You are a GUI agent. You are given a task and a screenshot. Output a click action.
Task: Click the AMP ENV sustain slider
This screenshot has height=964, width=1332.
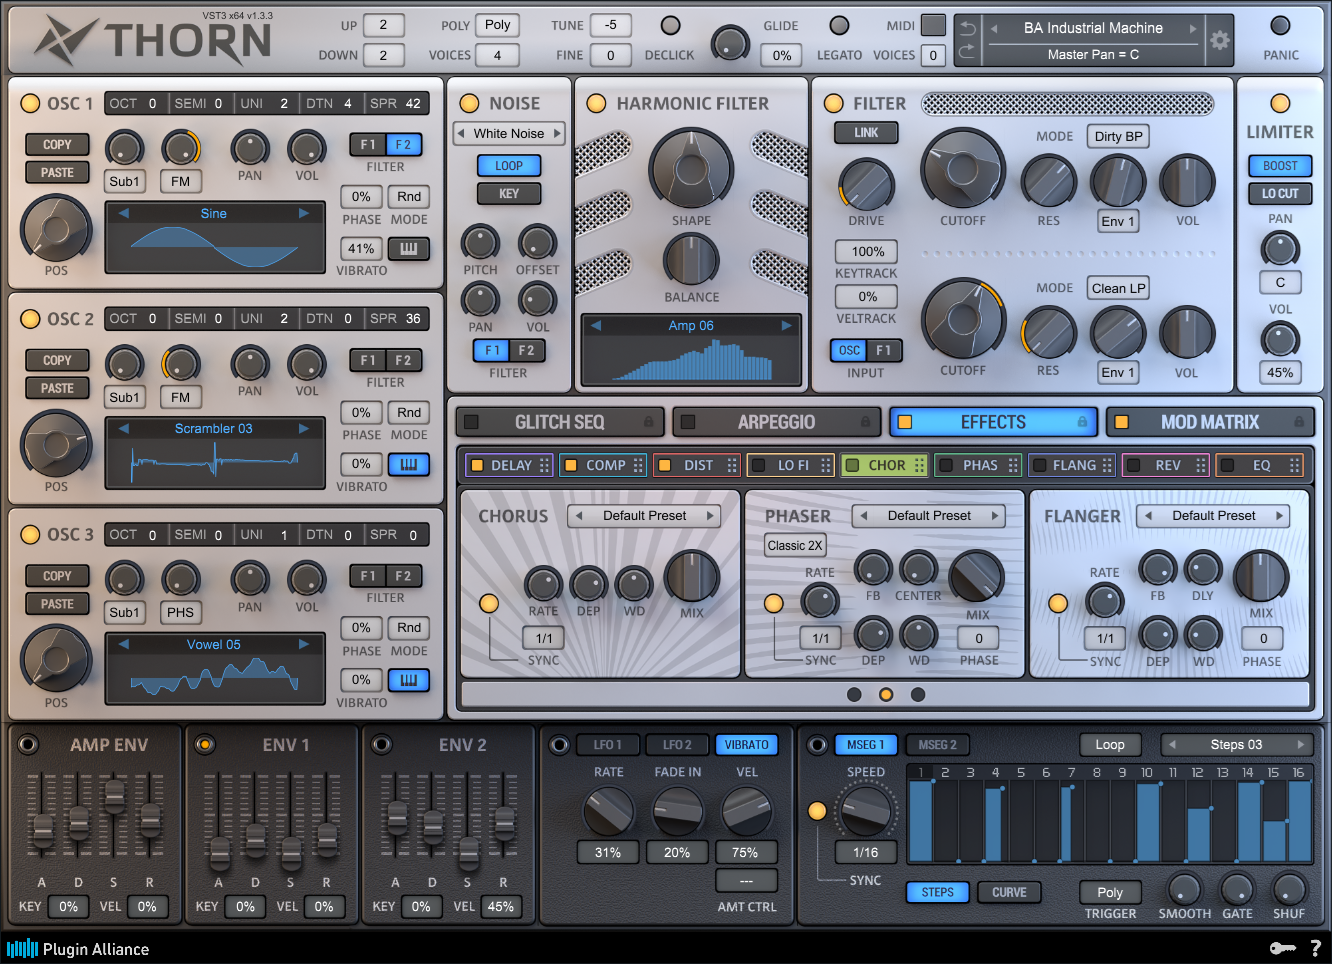pyautogui.click(x=114, y=797)
